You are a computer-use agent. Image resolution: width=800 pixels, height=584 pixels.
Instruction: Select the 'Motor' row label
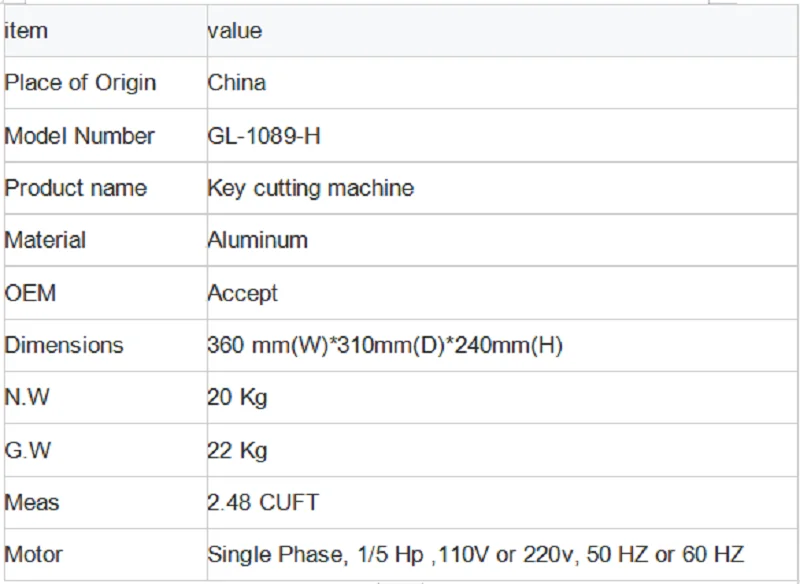pyautogui.click(x=33, y=554)
